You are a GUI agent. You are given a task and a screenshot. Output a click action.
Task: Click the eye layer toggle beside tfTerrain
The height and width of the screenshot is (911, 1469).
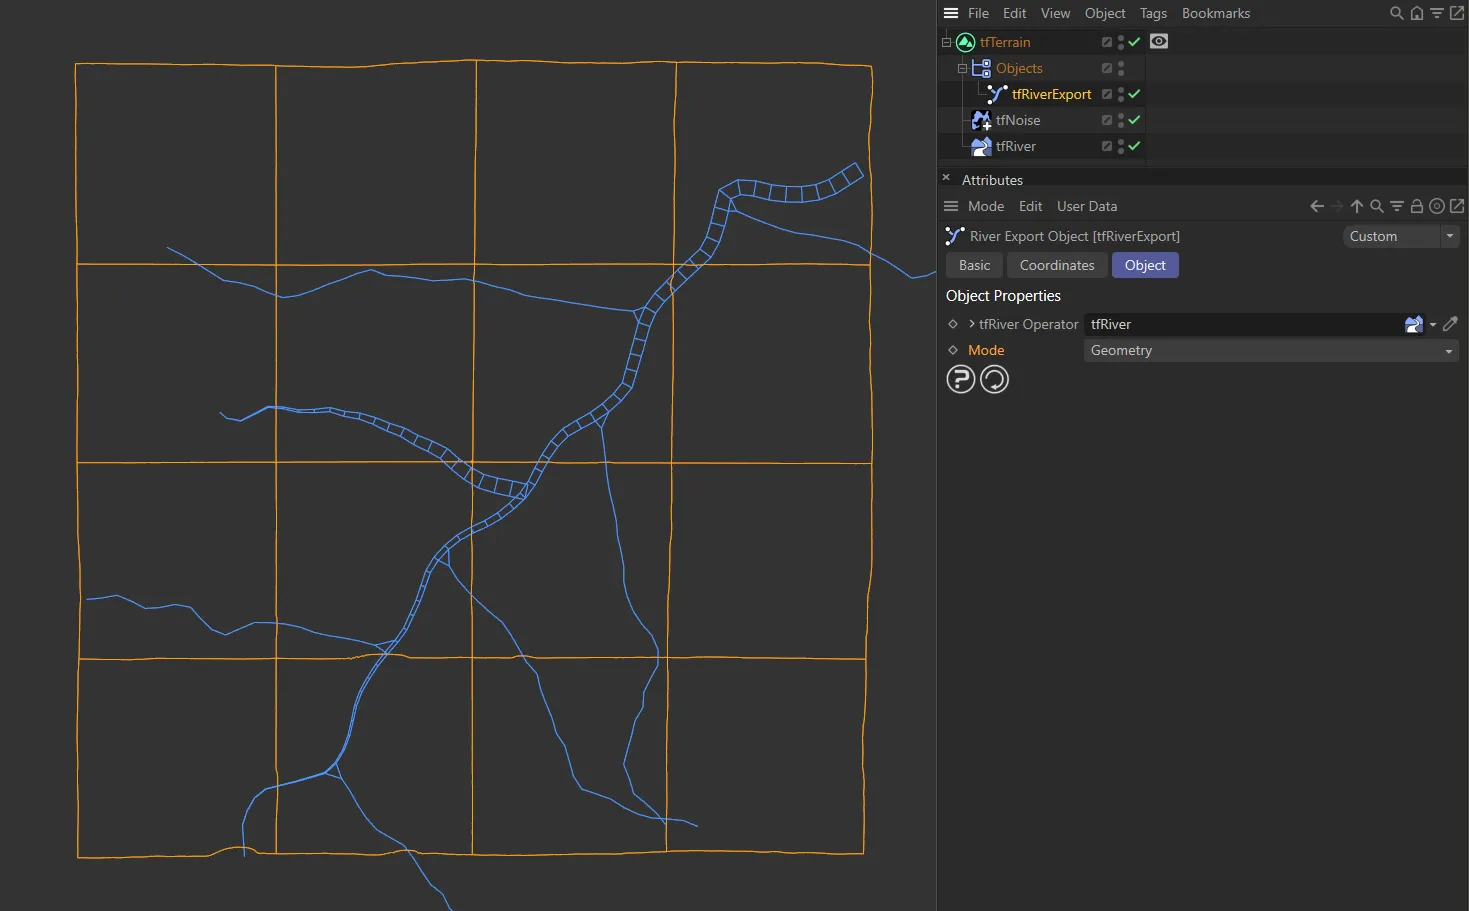(x=1158, y=41)
